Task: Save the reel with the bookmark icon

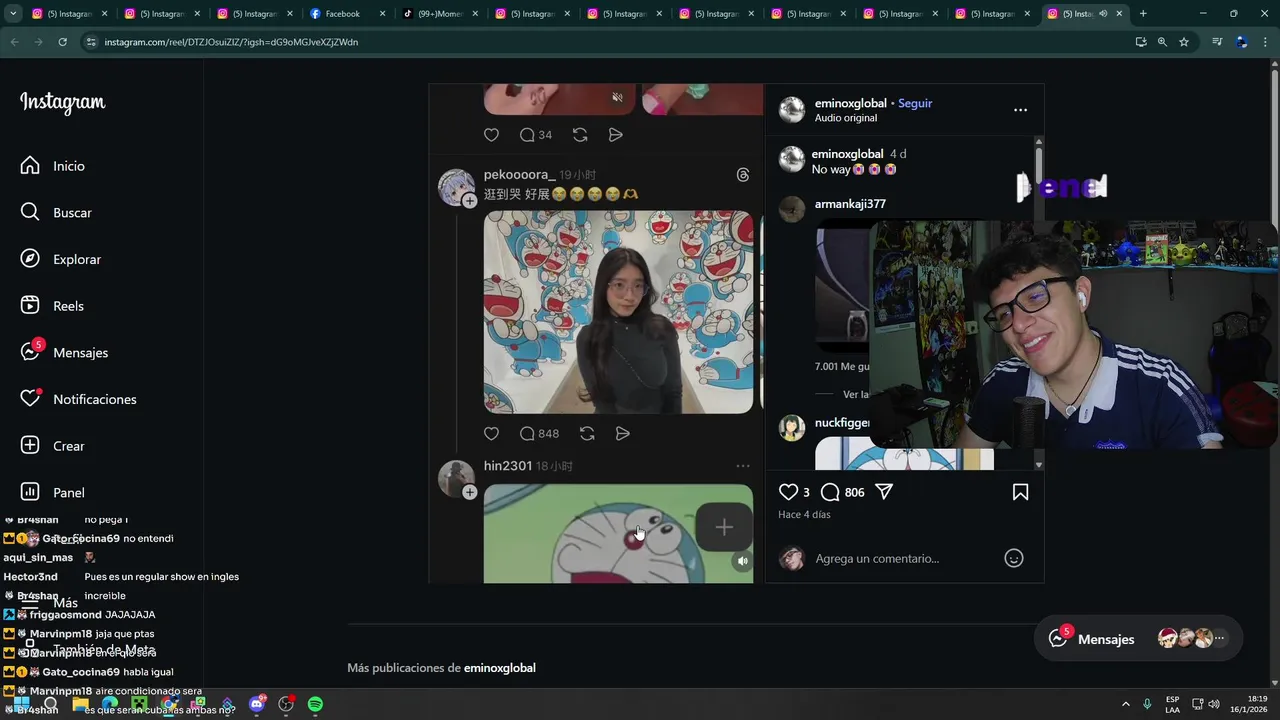Action: pyautogui.click(x=1020, y=492)
